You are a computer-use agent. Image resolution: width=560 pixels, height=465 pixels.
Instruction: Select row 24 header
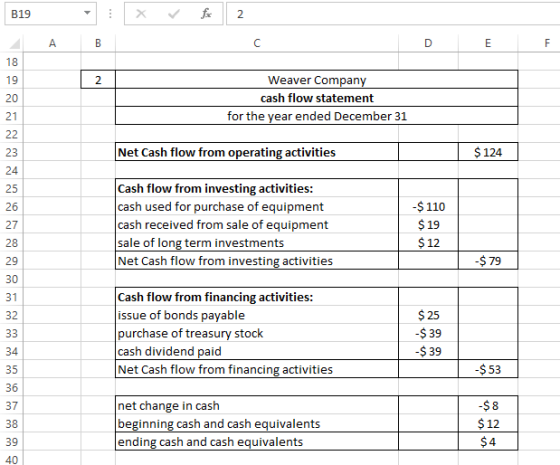coord(12,170)
